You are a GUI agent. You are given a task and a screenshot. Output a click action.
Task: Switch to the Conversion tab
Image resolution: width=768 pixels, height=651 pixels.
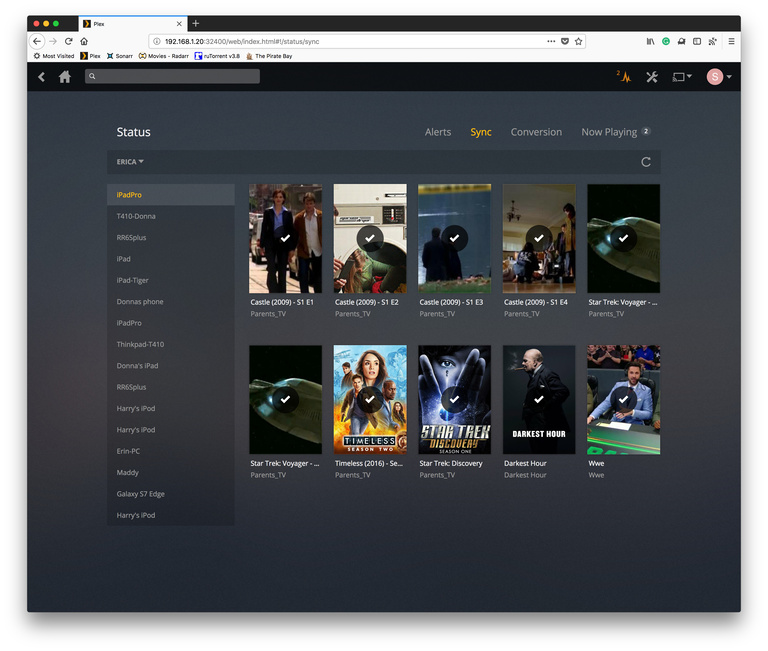point(536,132)
